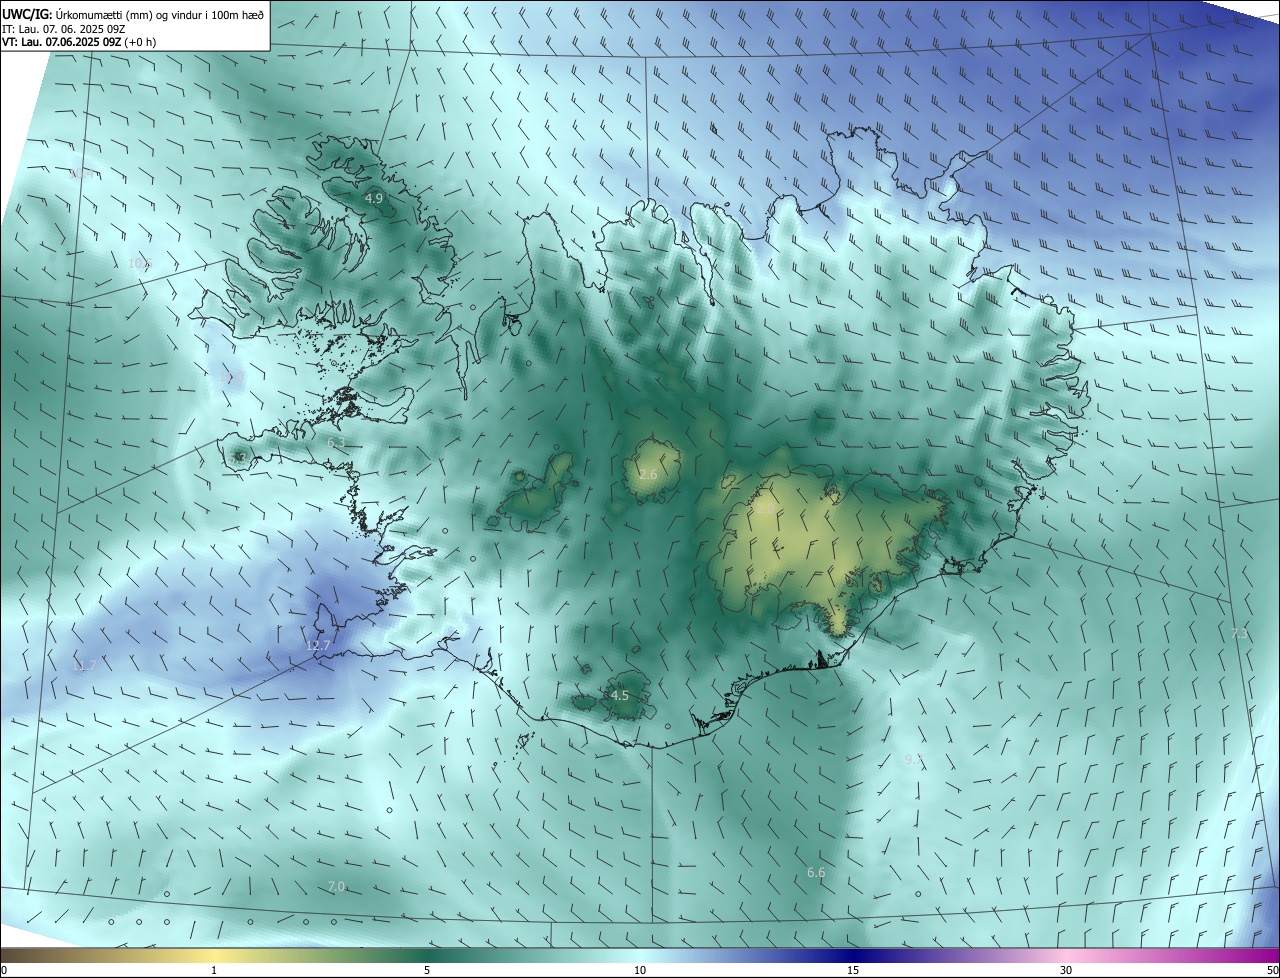Click the 'IT: Lau. 07. 06. 2025 09Z' line

point(65,29)
